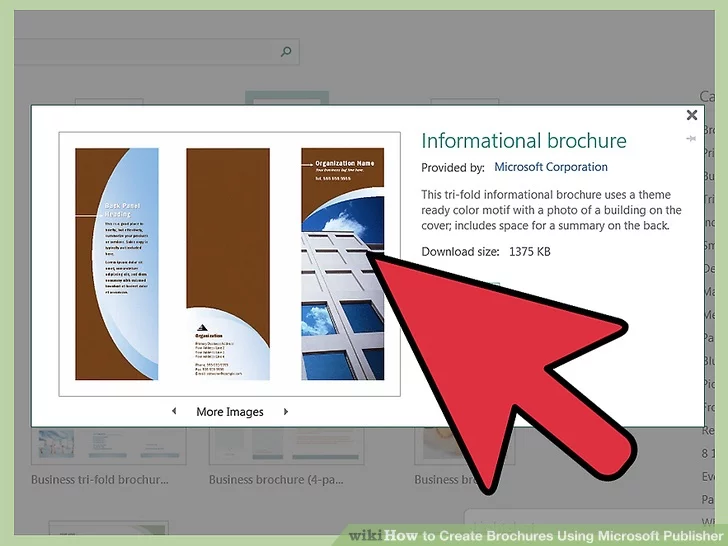
Task: Click the brochure cover panel with the building photo
Action: 343,264
